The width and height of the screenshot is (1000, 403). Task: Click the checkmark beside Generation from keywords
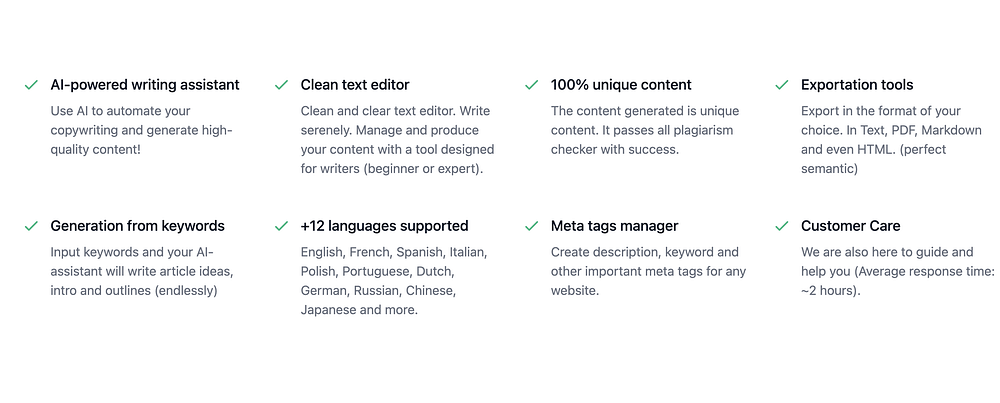(31, 226)
